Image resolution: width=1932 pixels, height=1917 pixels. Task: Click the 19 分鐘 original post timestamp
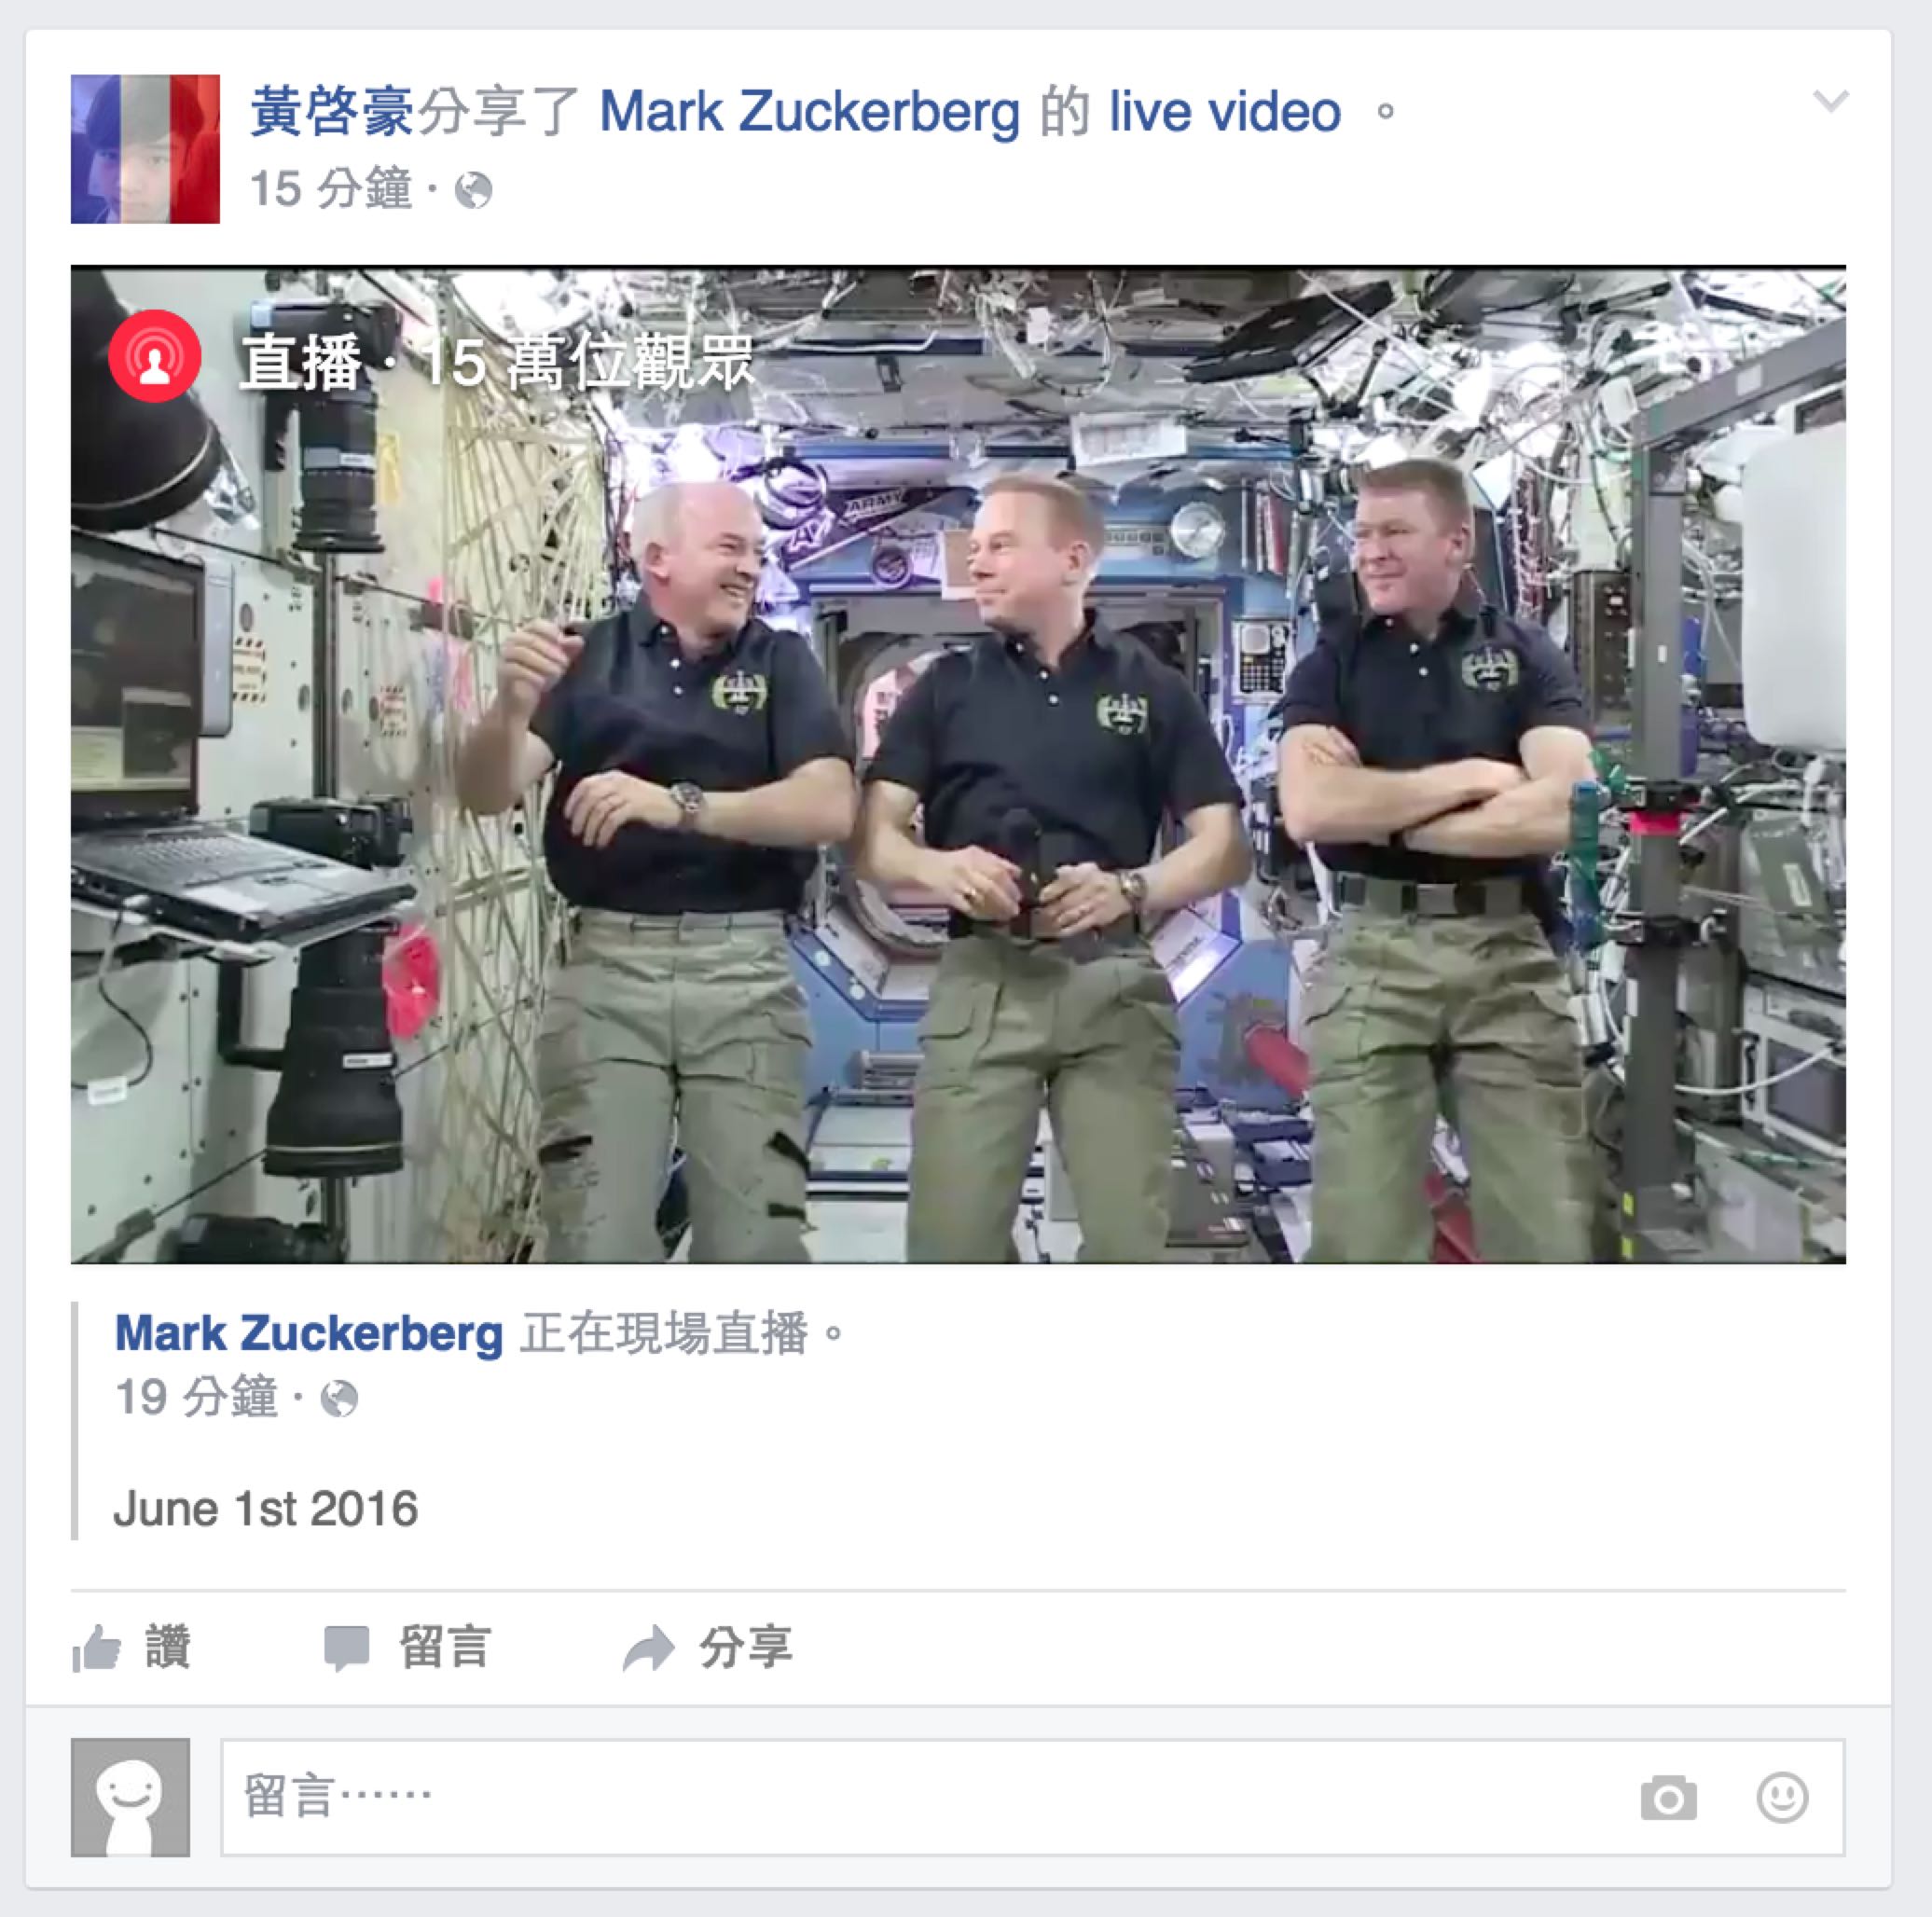click(196, 1397)
